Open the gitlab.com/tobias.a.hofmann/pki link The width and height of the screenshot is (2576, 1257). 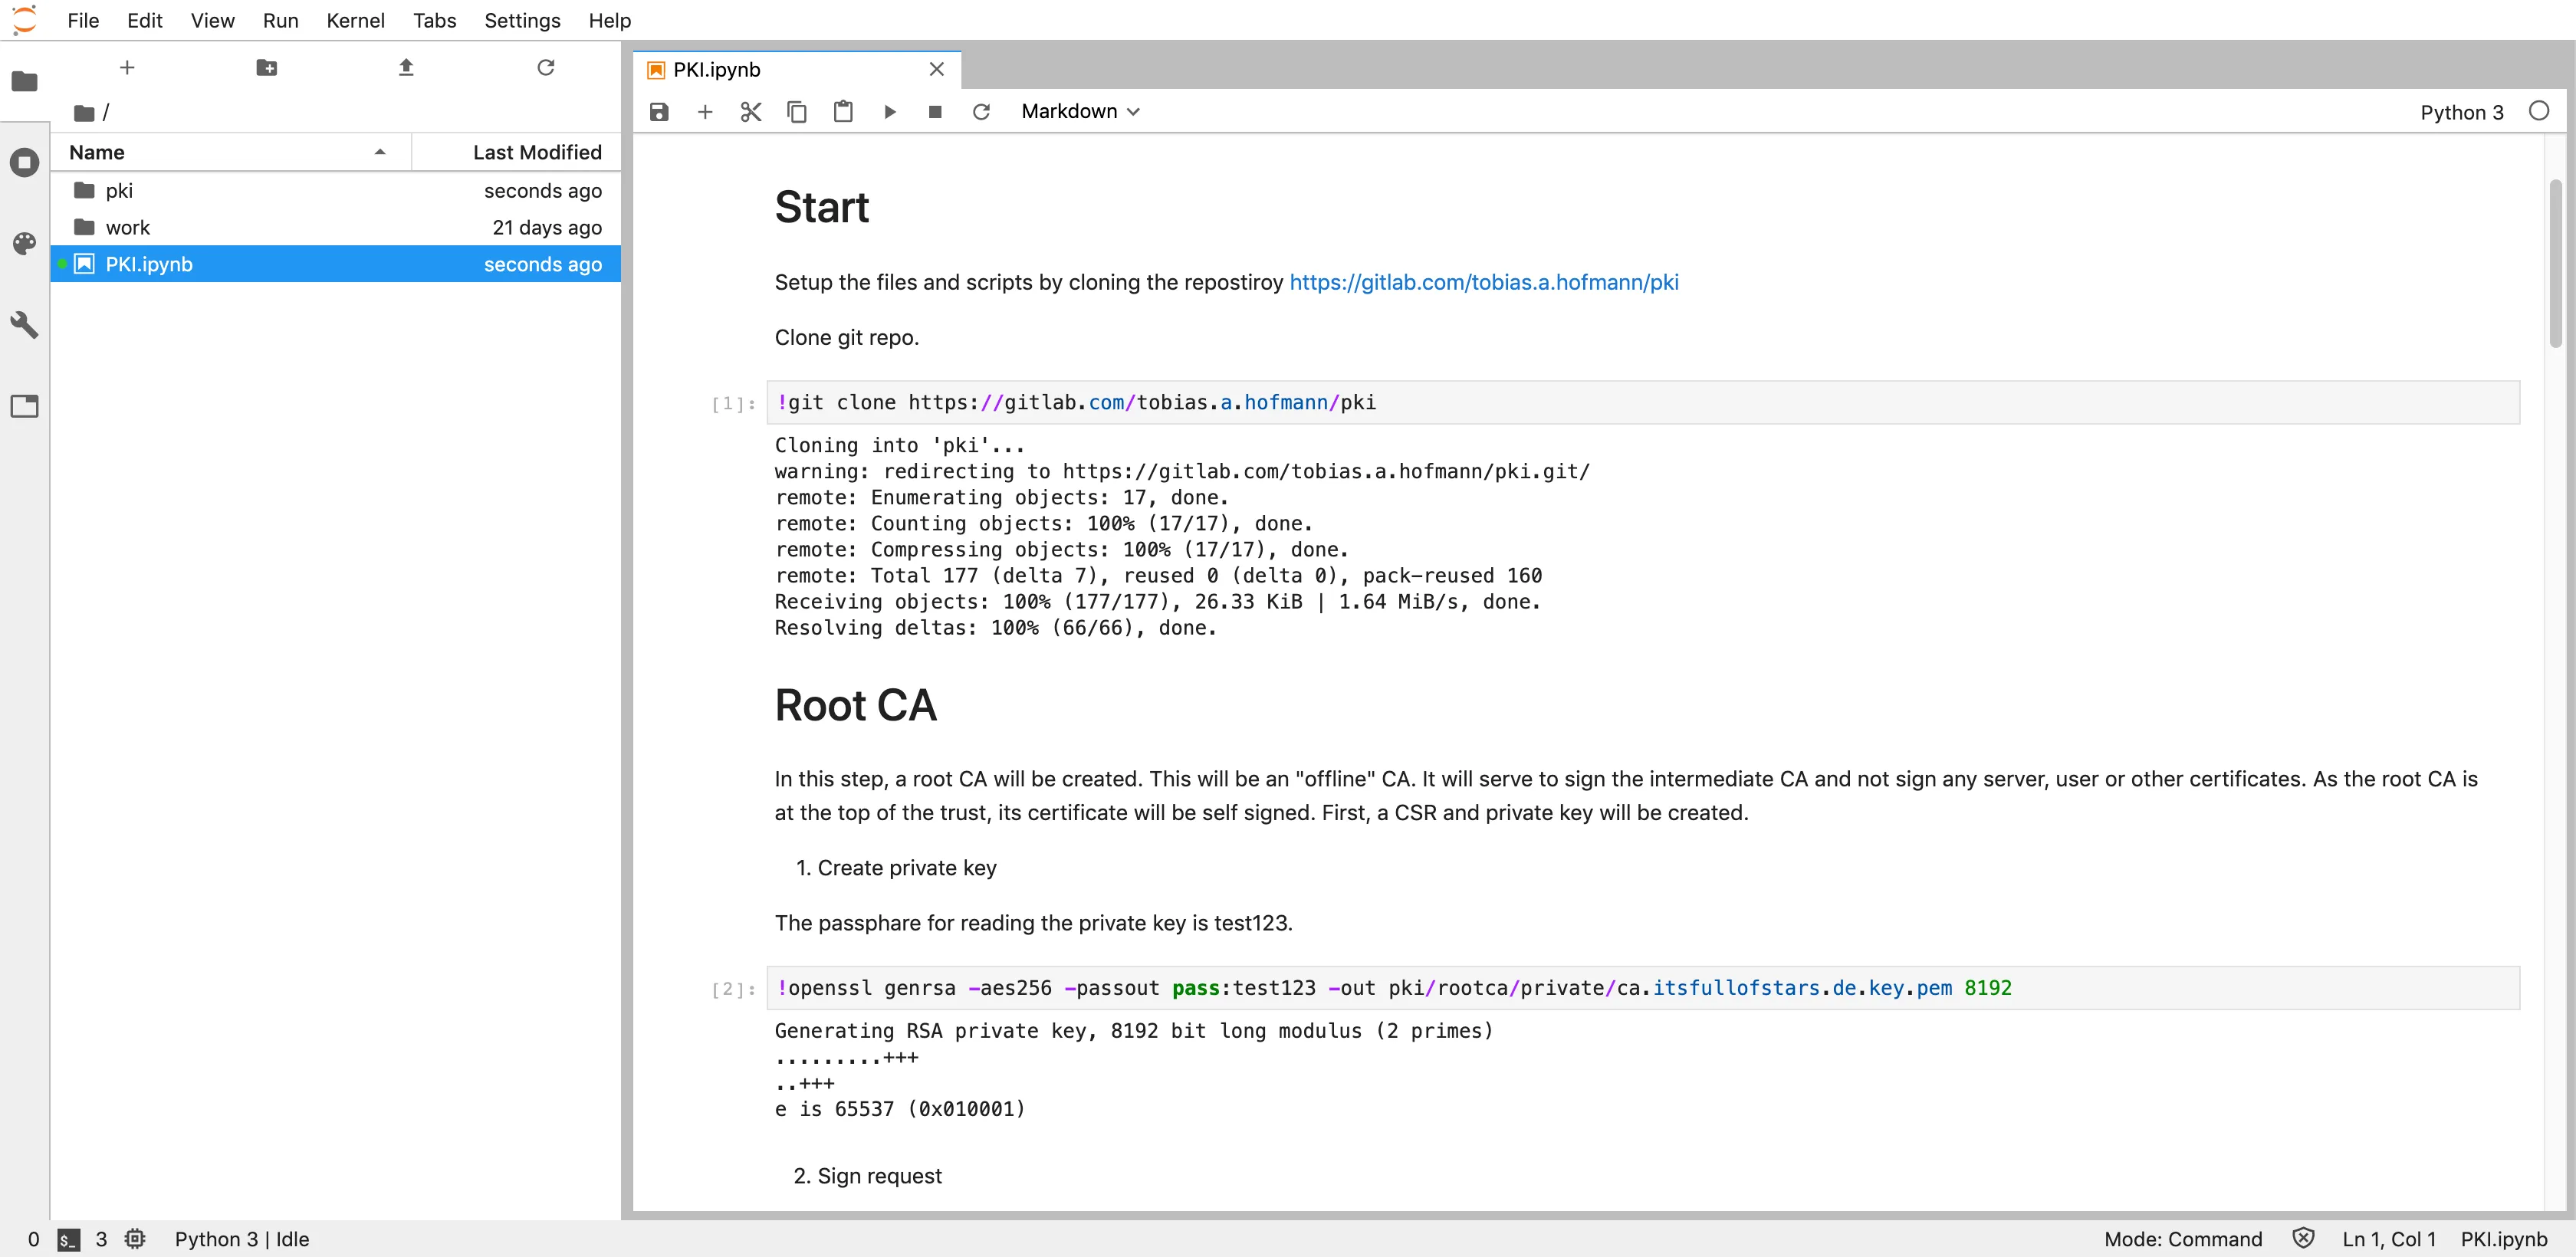(x=1483, y=282)
